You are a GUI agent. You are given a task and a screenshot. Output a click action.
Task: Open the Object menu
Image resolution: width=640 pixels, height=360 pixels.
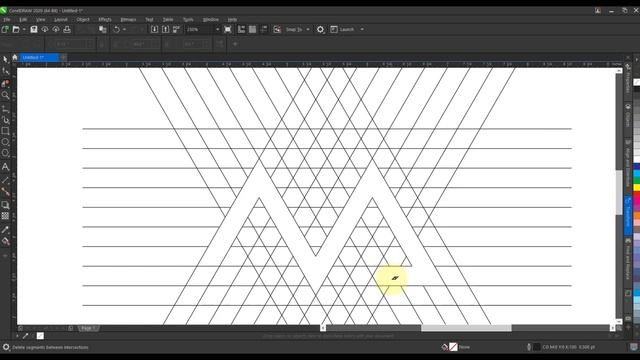[83, 20]
